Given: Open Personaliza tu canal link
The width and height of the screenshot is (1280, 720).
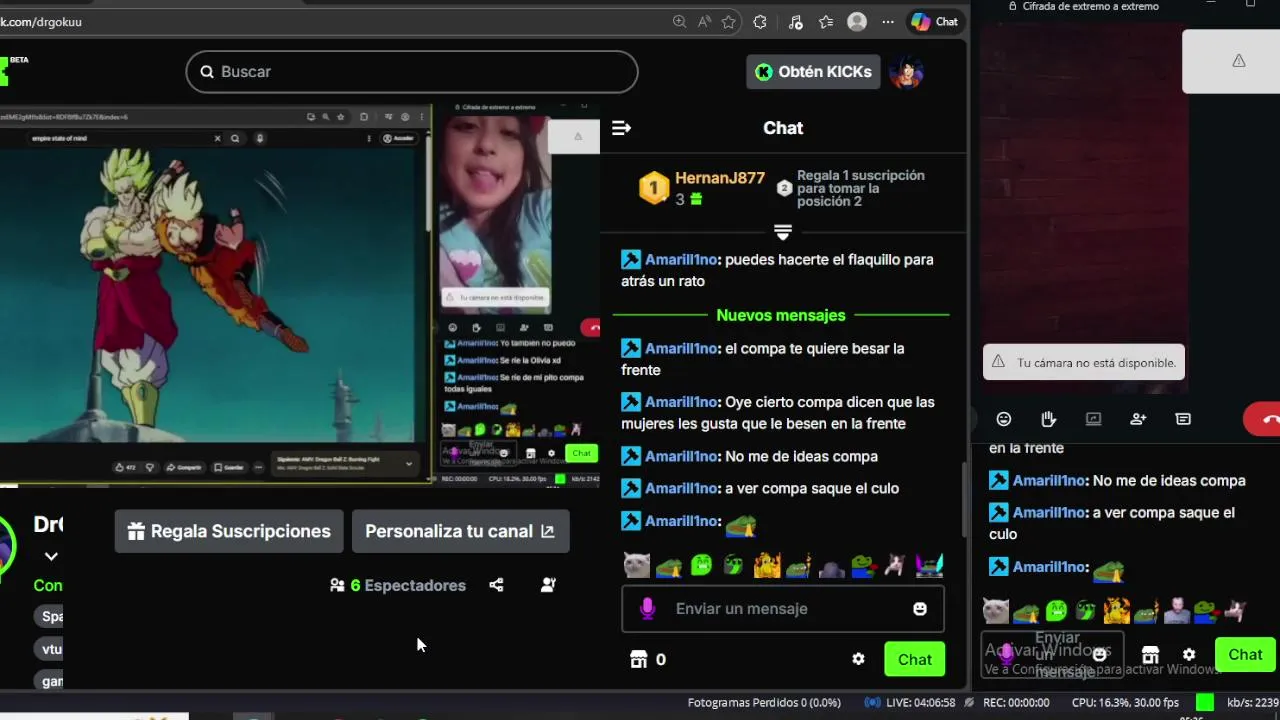Looking at the screenshot, I should coord(460,531).
